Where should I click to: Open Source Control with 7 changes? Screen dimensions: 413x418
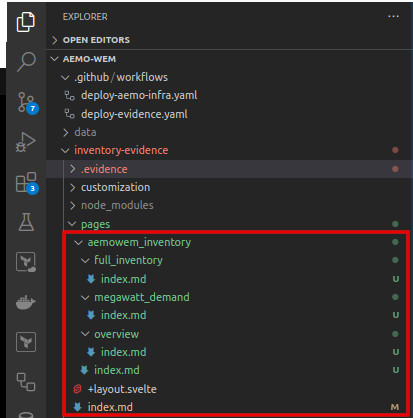(27, 103)
